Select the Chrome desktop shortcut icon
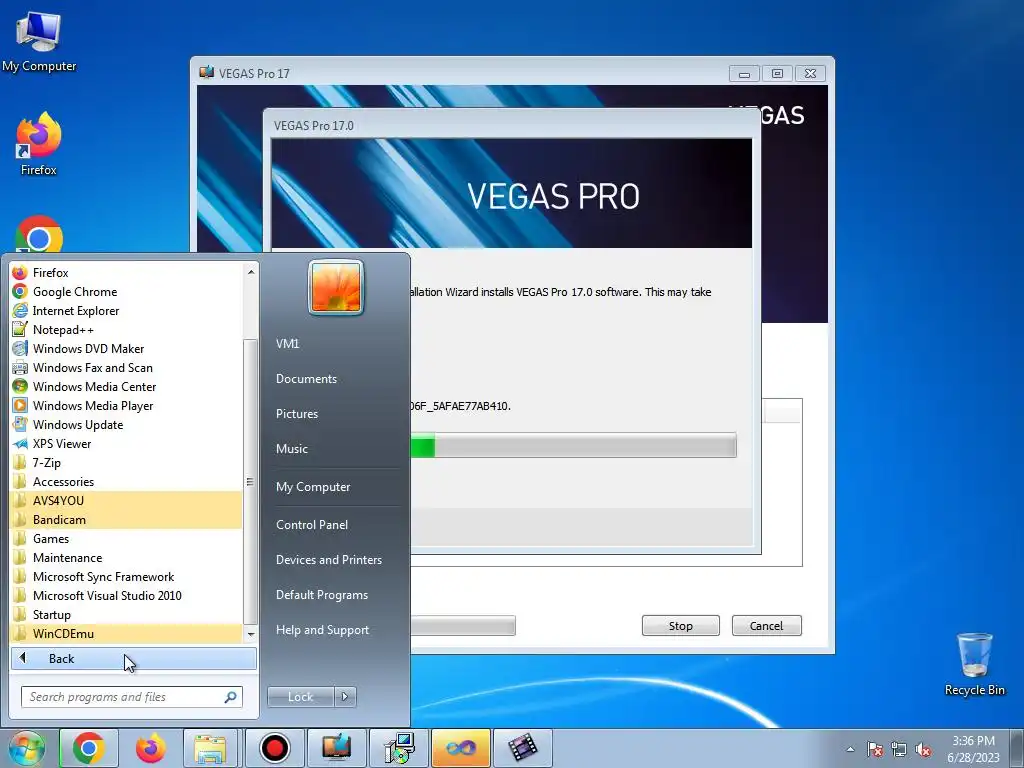Screen dimensions: 1024x768 click(39, 234)
